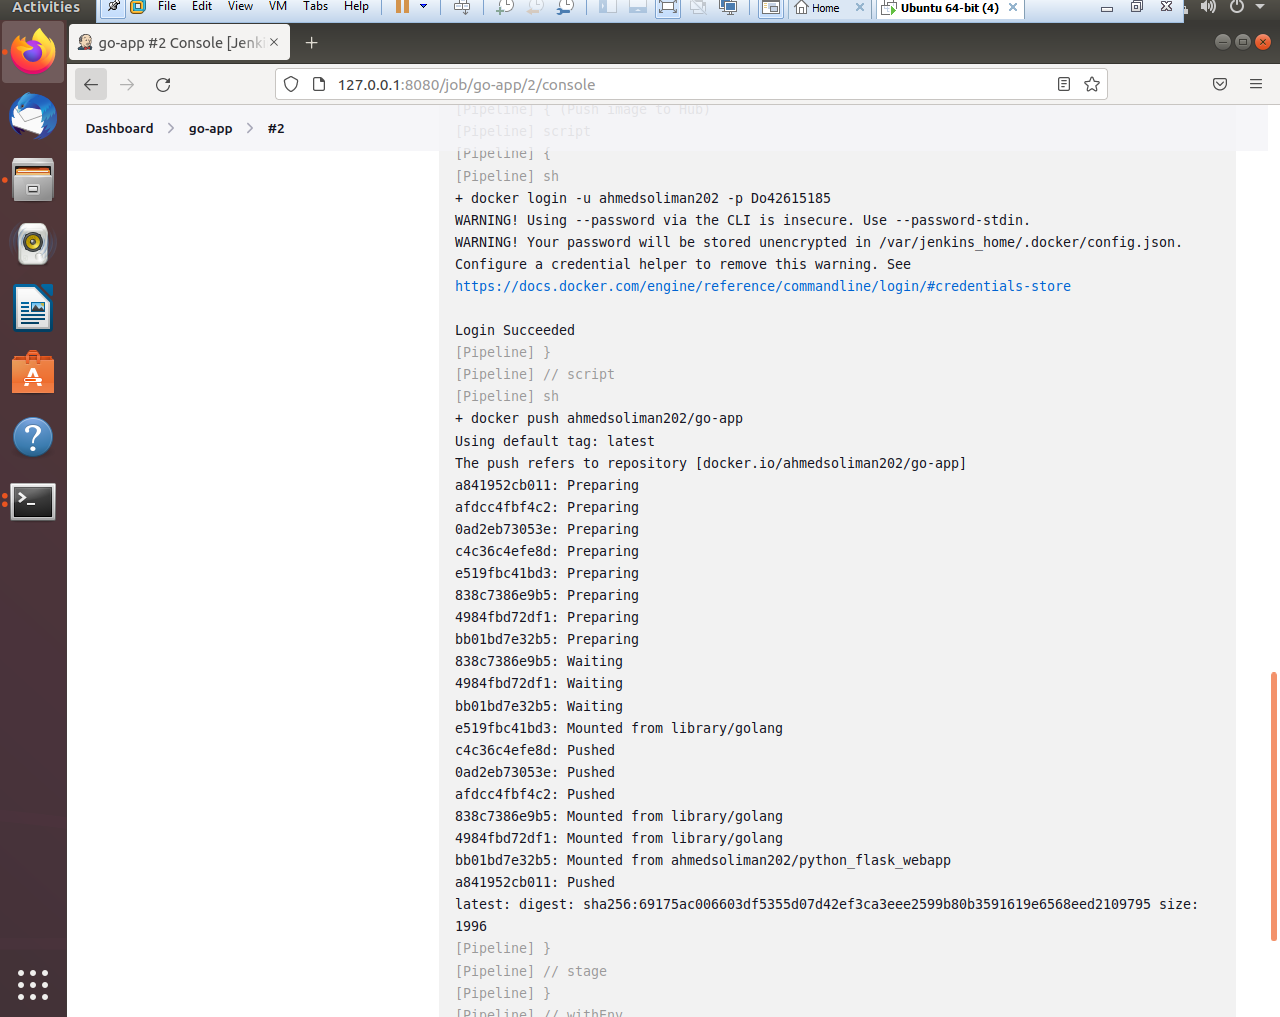Click the '[Pipeline] // stage' line

pyautogui.click(x=531, y=971)
